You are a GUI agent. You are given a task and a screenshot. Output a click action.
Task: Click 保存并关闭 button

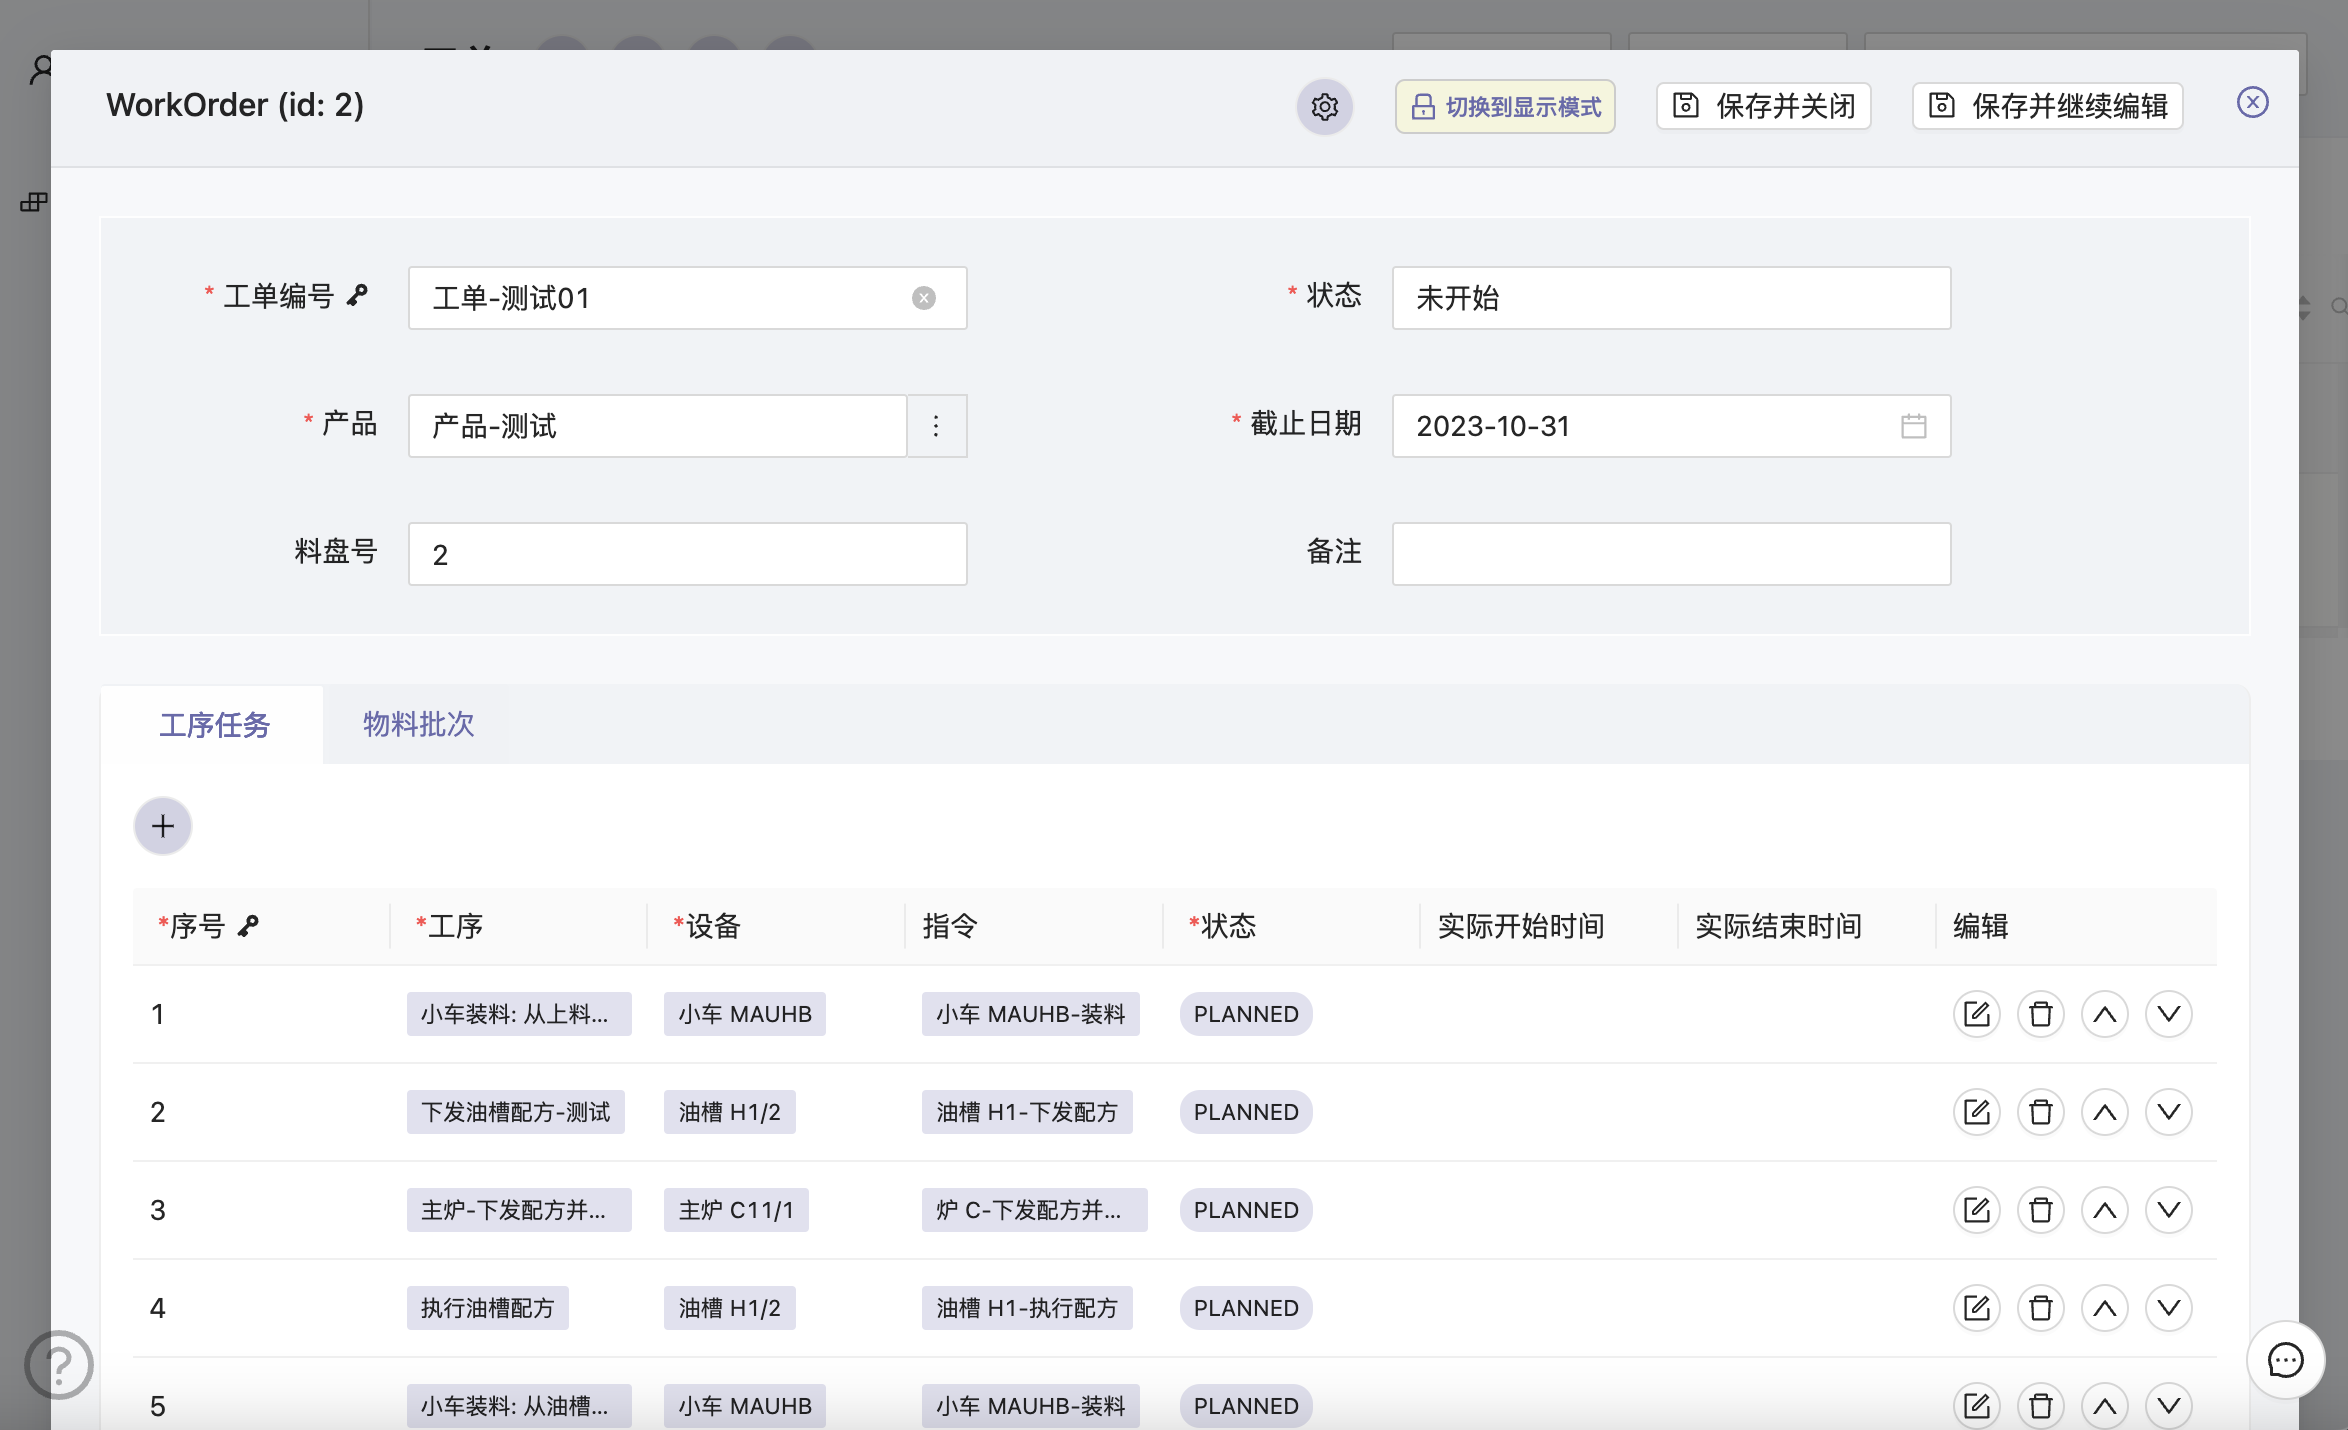point(1764,106)
